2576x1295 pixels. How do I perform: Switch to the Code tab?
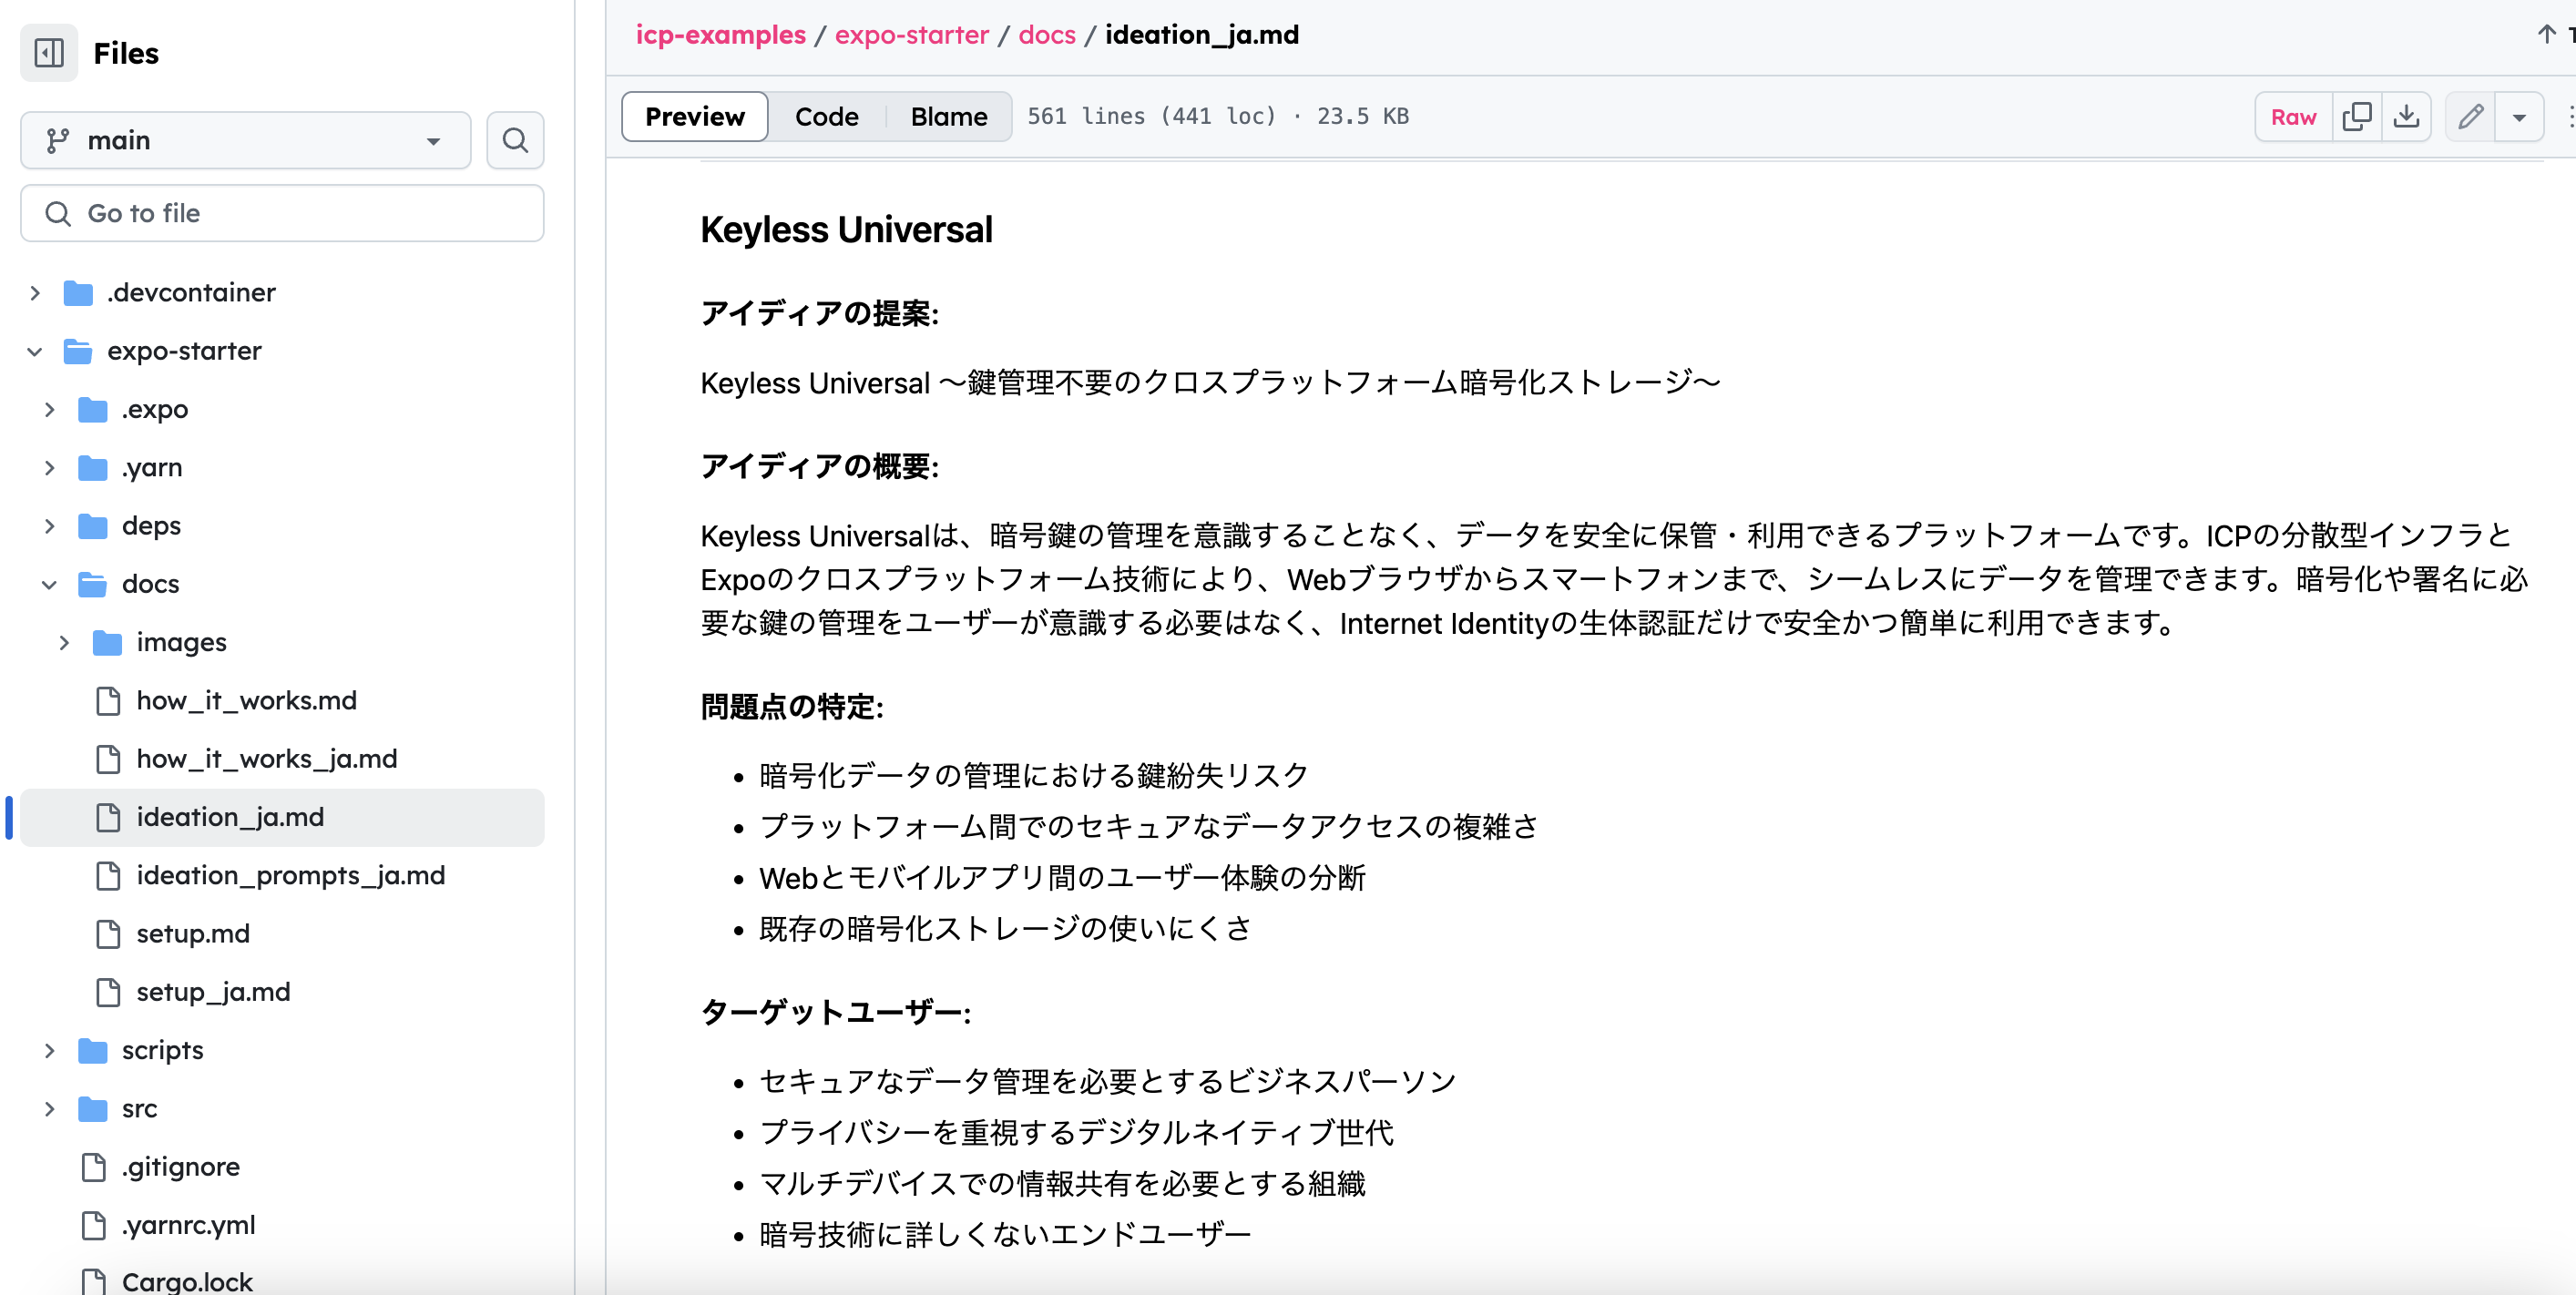827,116
